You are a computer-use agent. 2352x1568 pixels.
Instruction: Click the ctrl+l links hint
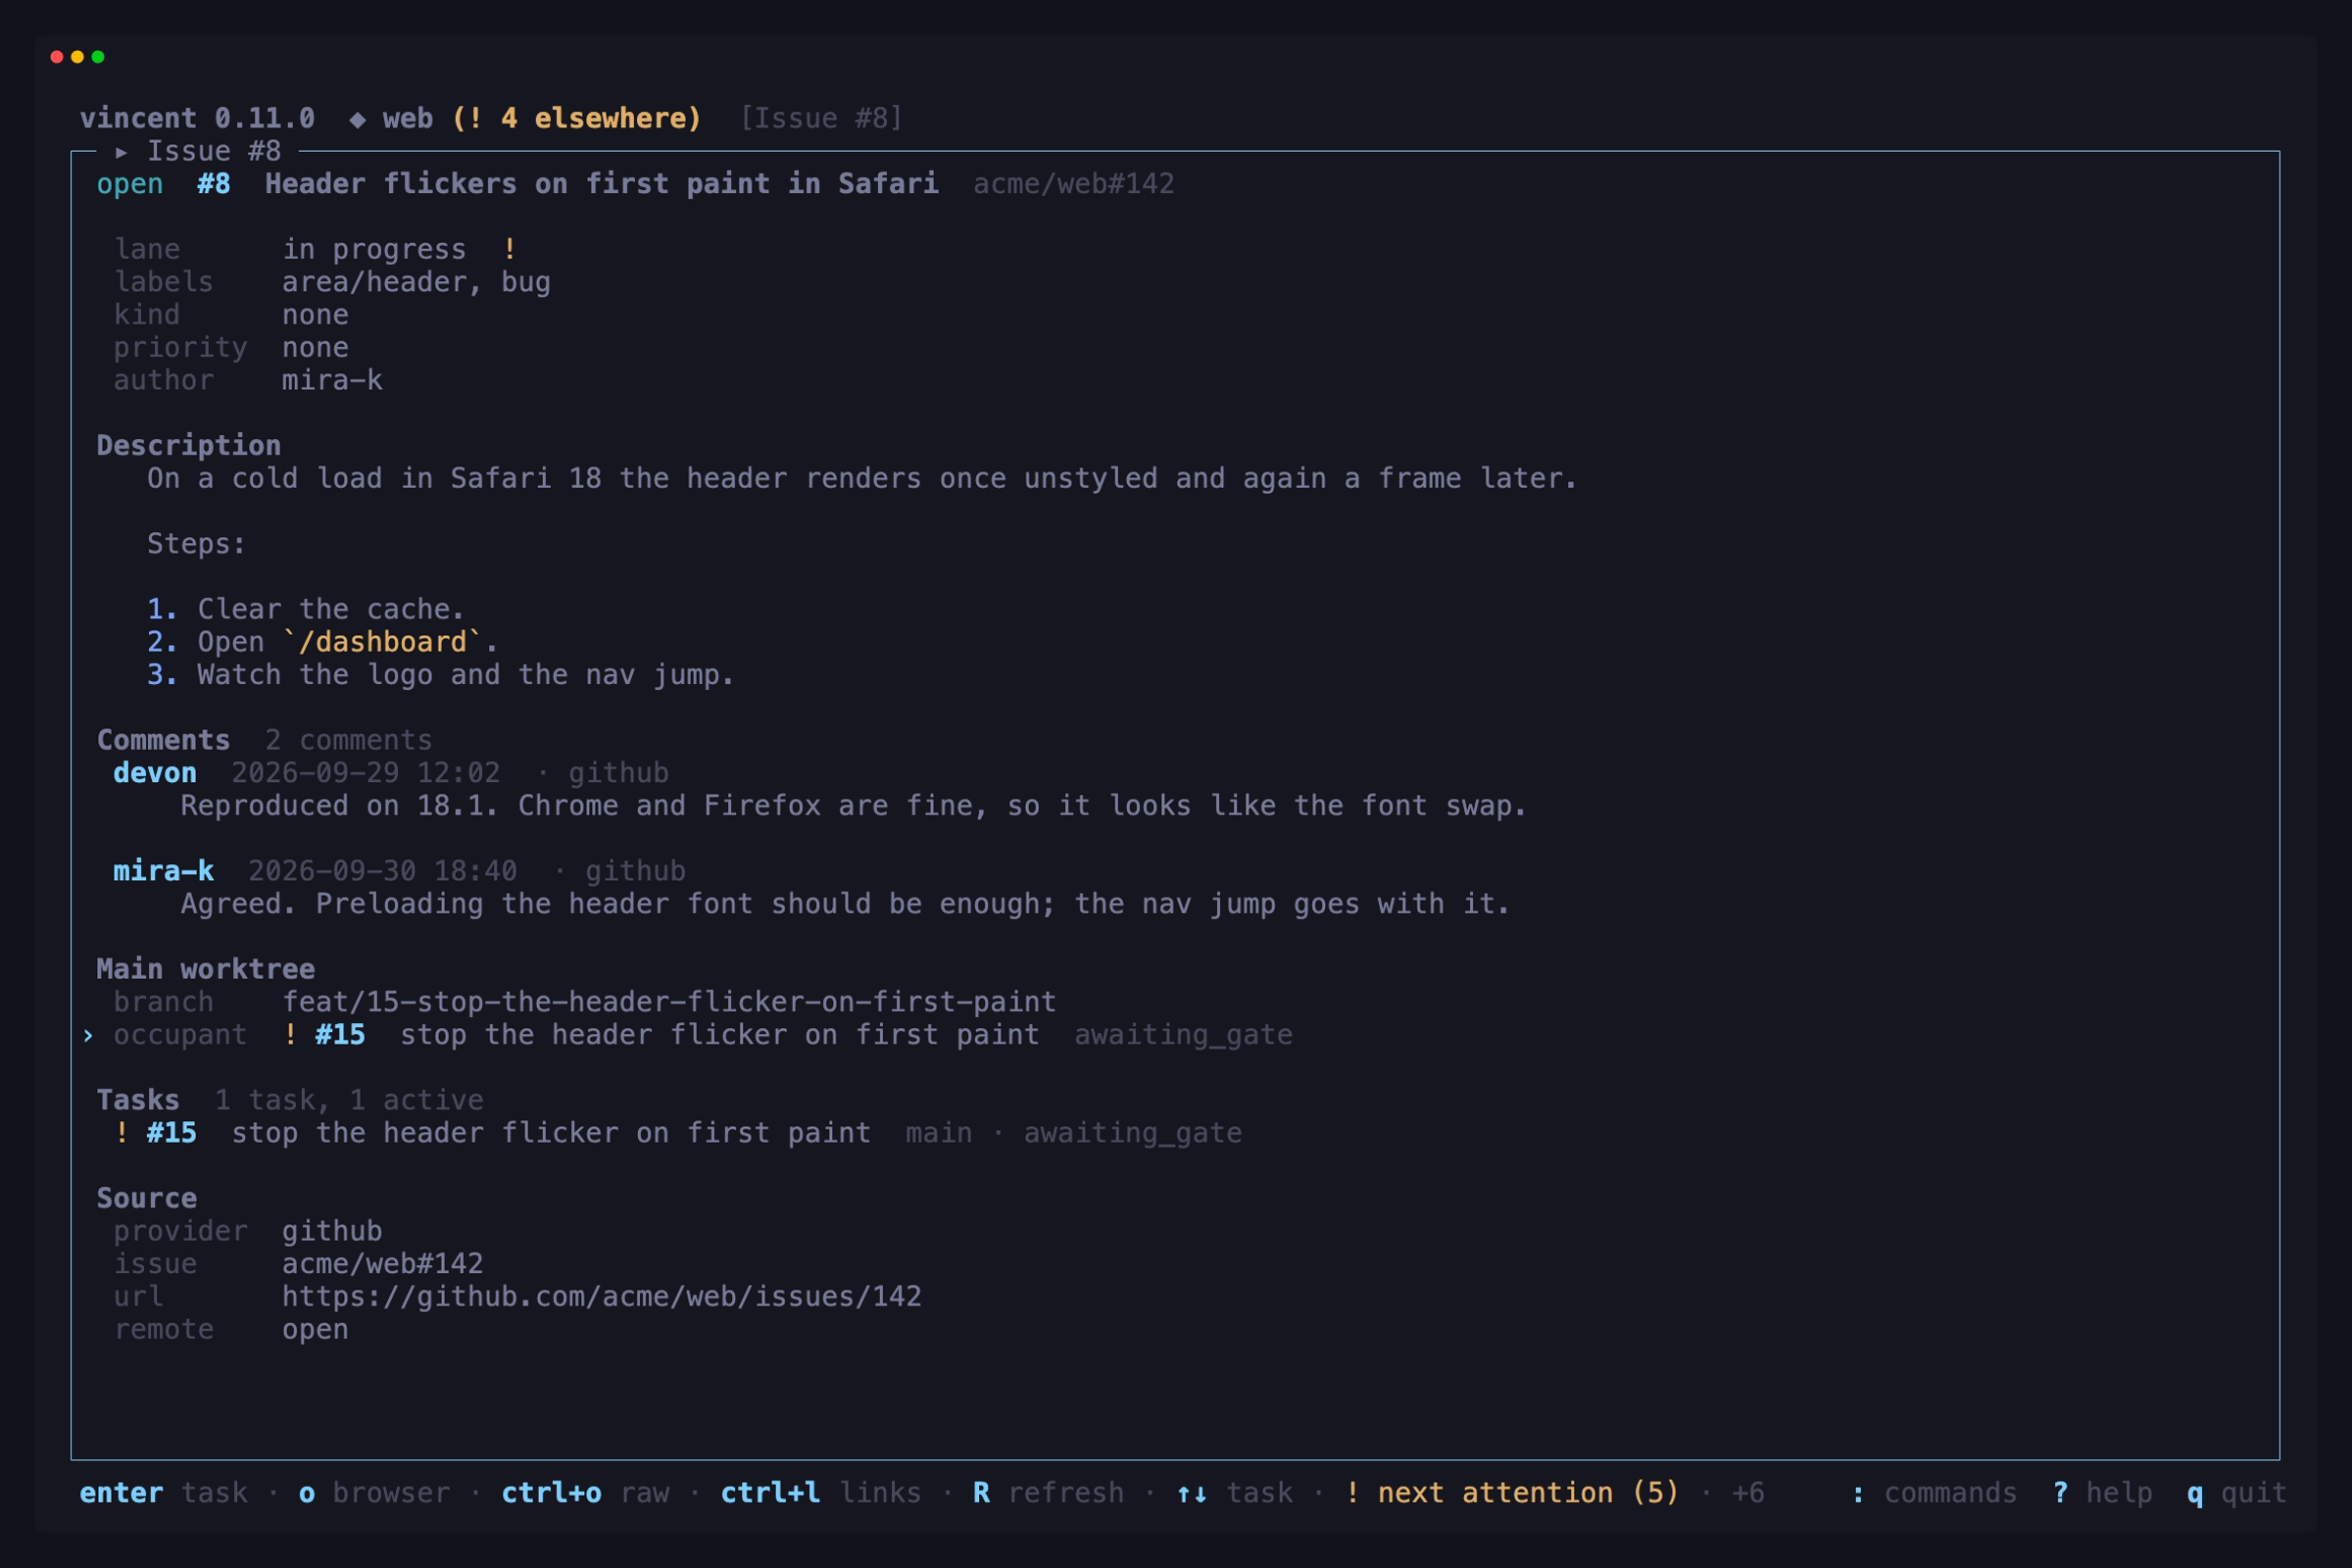821,1493
